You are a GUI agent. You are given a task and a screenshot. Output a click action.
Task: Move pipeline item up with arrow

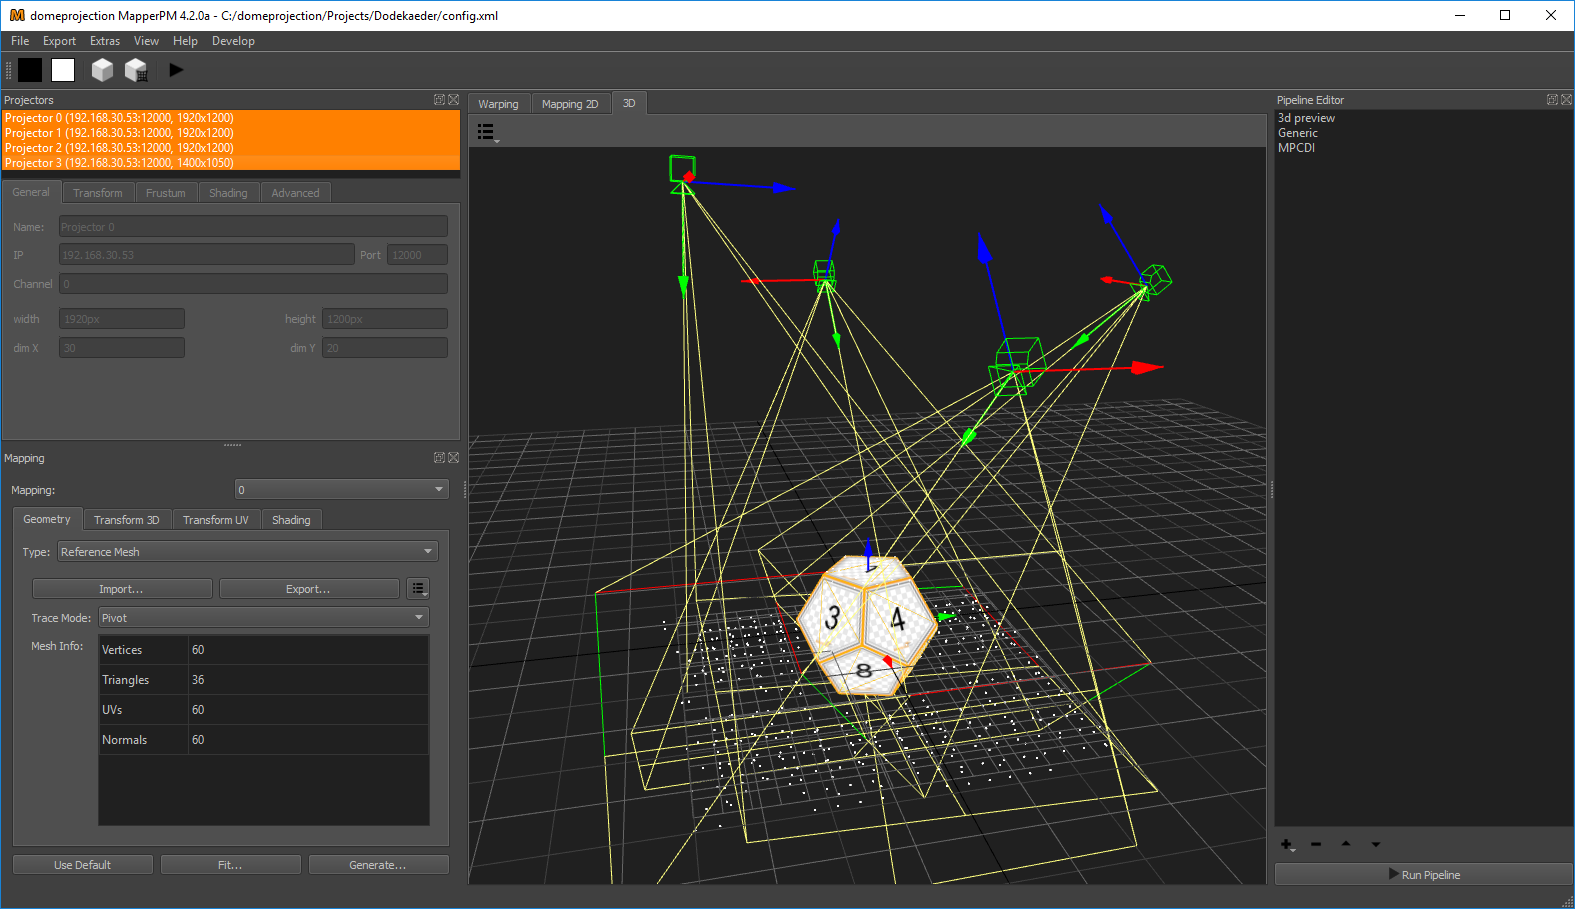point(1346,845)
